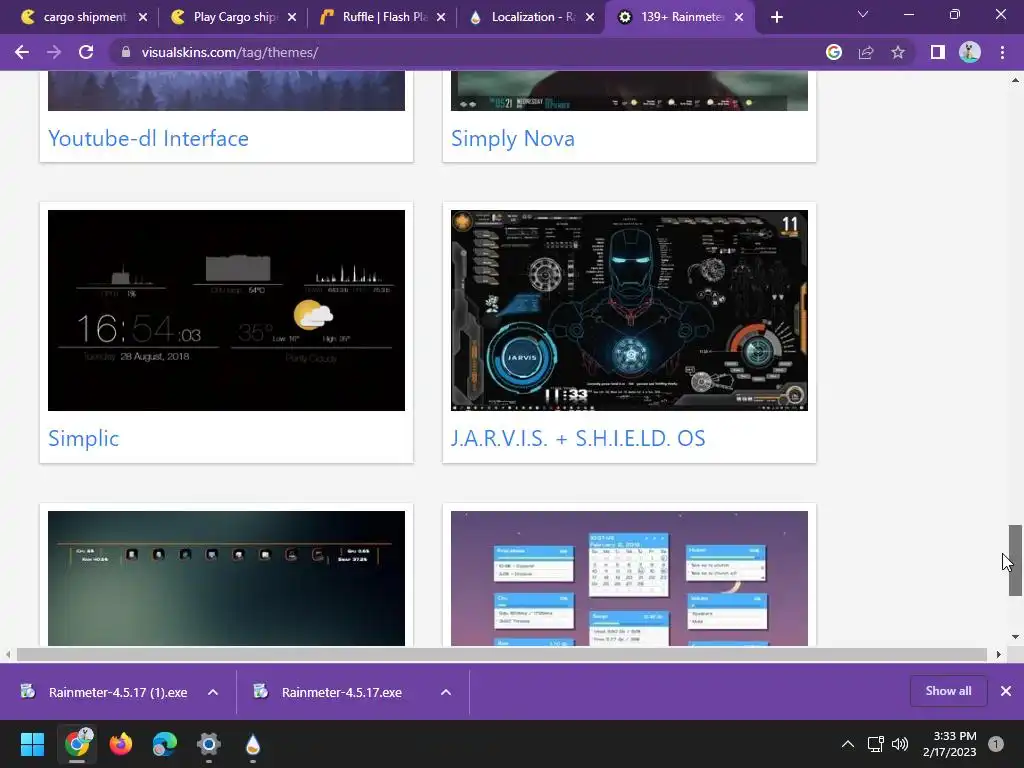Bookmark this page with the star
The width and height of the screenshot is (1024, 768).
[898, 52]
